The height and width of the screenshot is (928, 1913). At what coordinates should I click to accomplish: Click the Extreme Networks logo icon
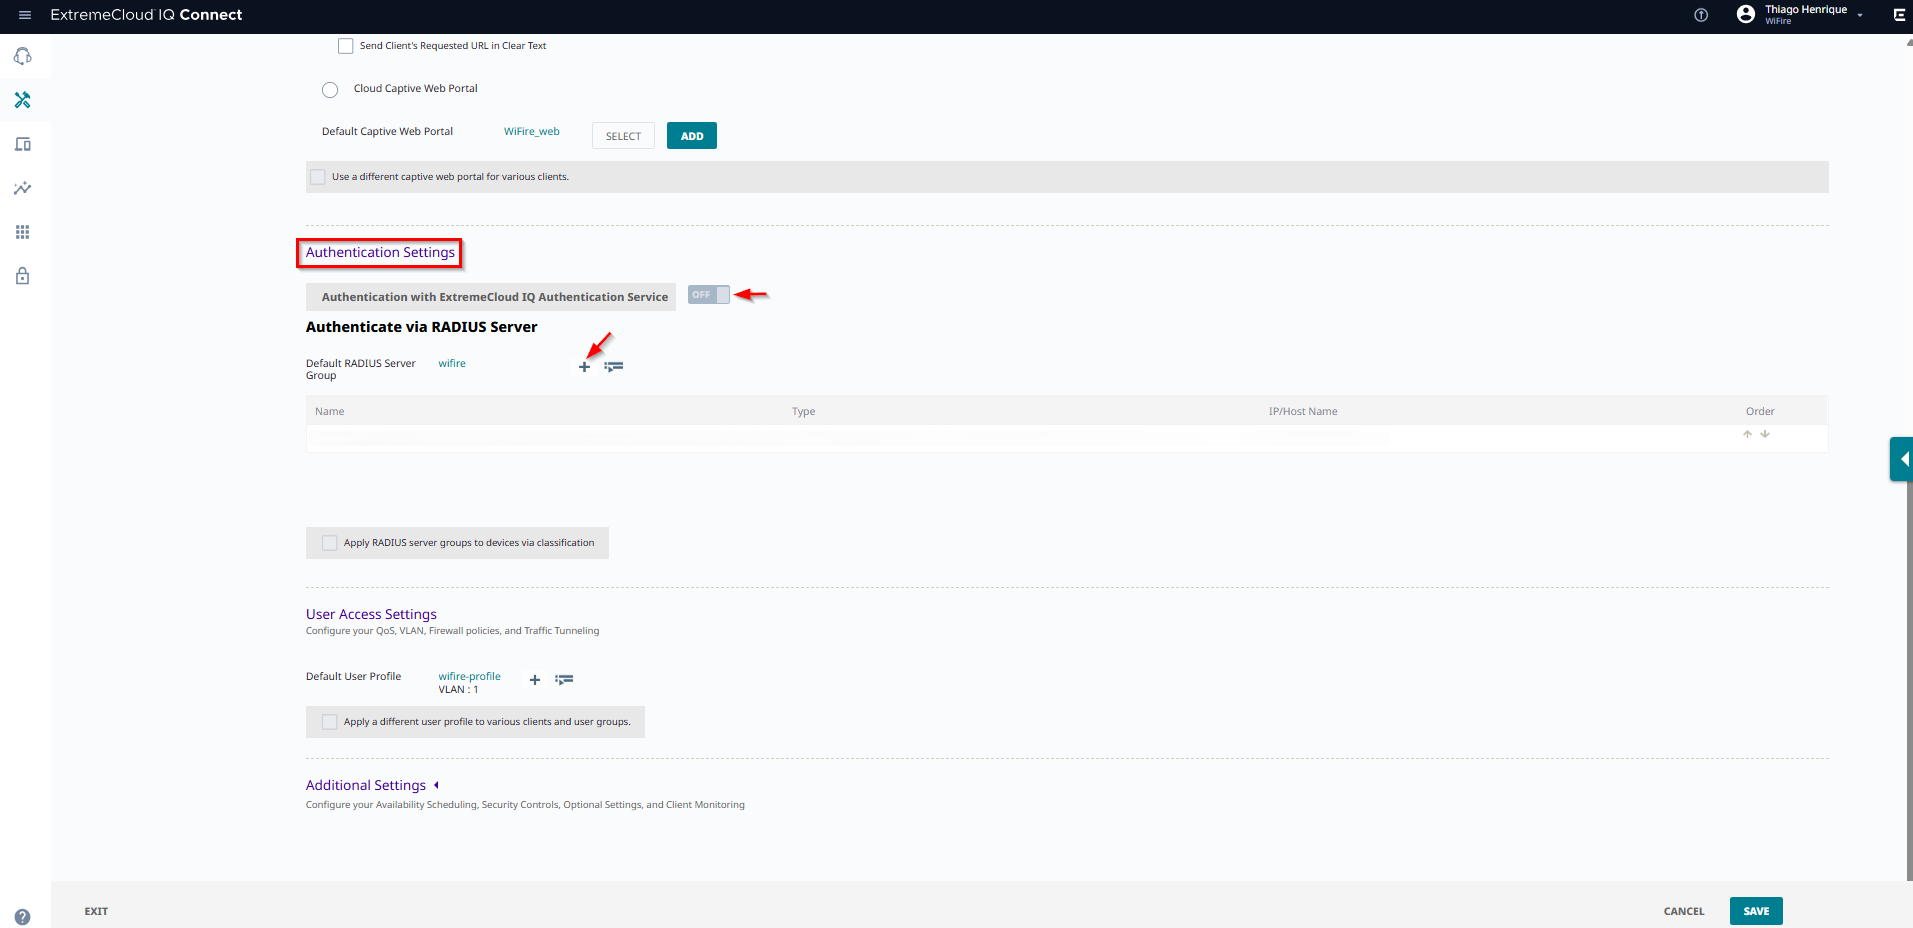(1899, 15)
